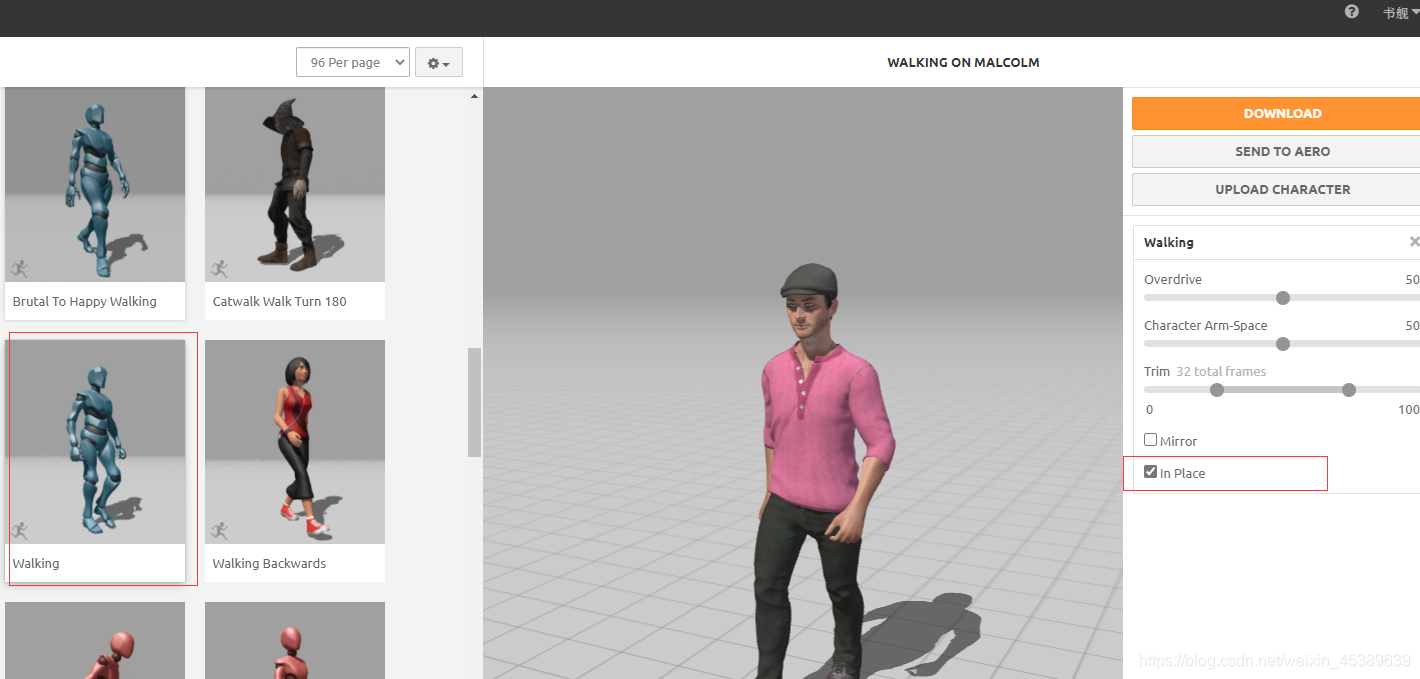Select Catwalk Walk Turn 180 thumbnail
This screenshot has height=679, width=1420.
(295, 184)
